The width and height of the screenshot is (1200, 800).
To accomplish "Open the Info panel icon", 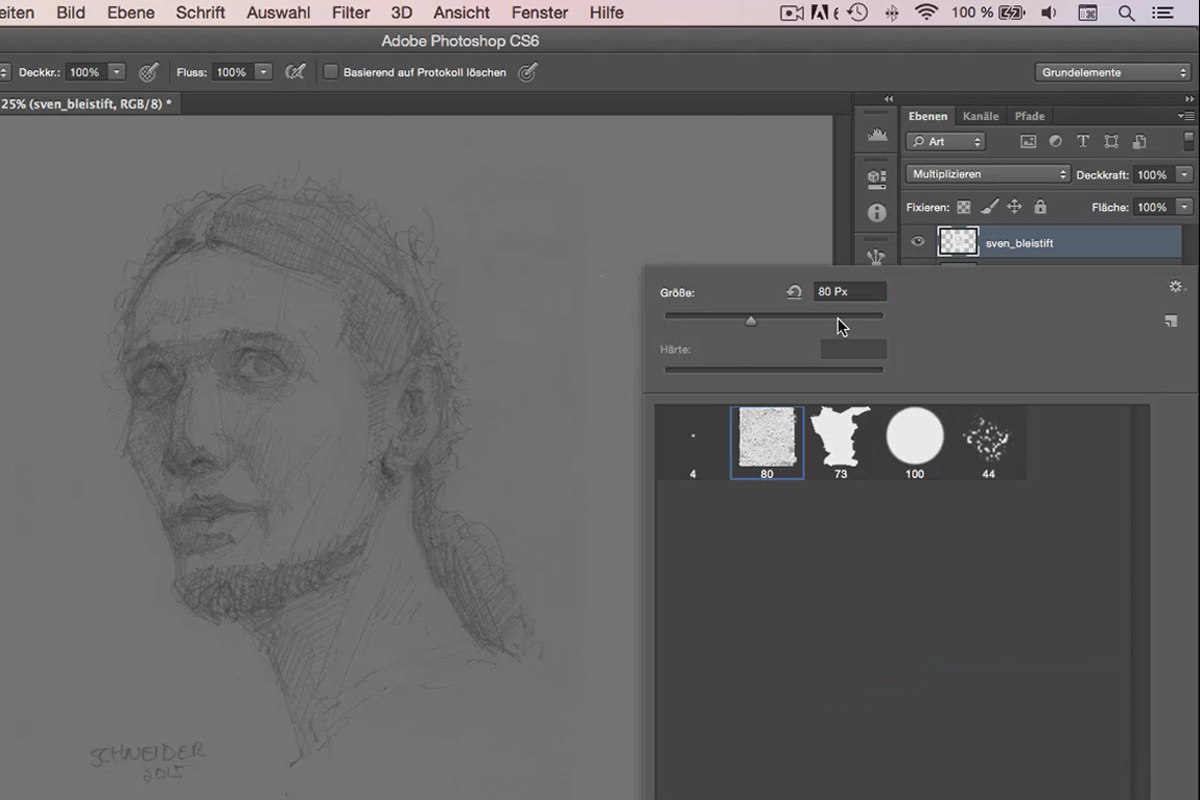I will tap(877, 213).
